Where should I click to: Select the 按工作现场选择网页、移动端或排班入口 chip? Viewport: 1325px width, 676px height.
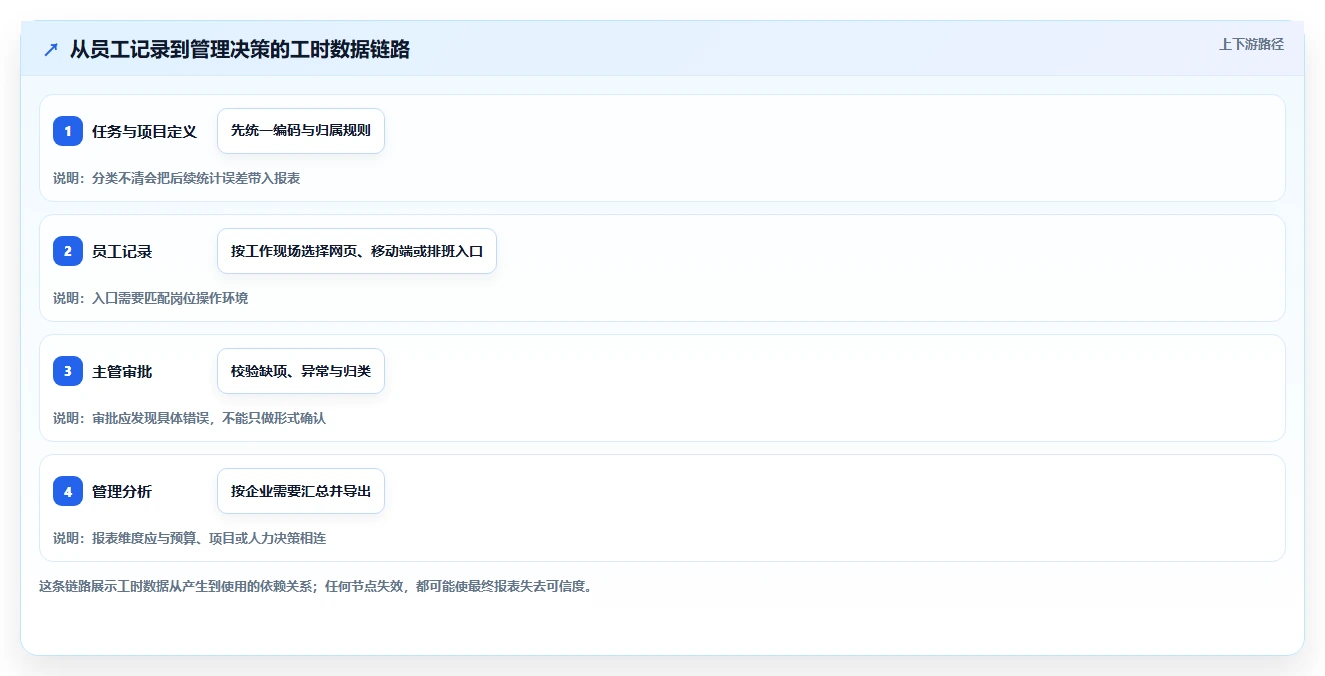[357, 251]
